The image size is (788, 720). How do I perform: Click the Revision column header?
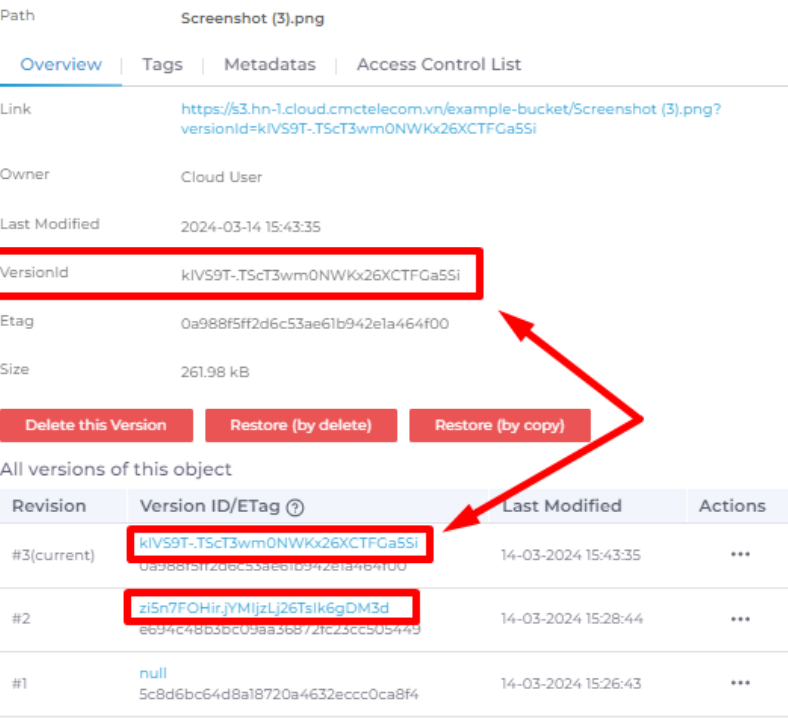click(x=49, y=506)
